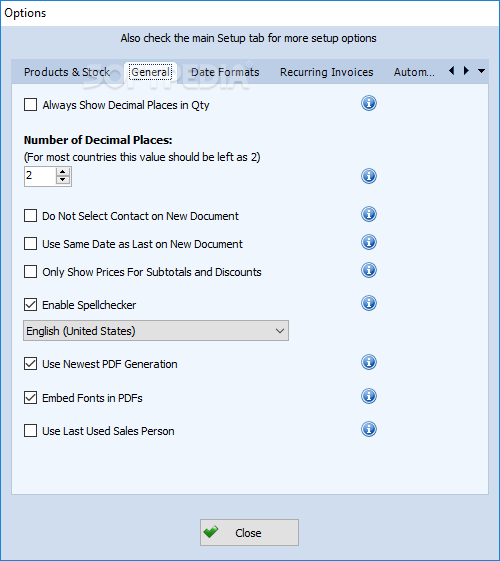Open info for Only Show Prices option
The image size is (500, 561).
click(x=368, y=270)
